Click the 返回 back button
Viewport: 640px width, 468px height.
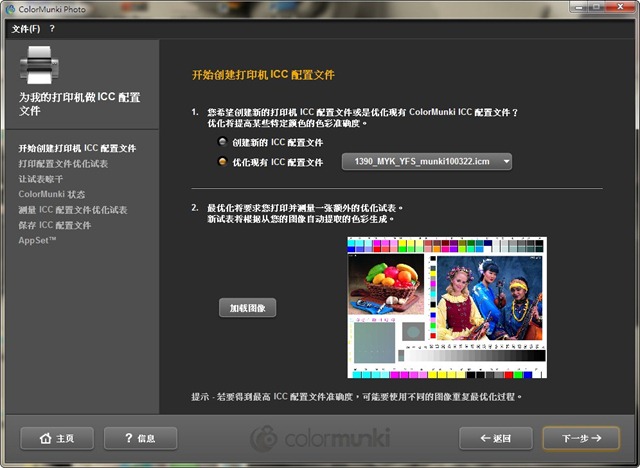tap(496, 438)
